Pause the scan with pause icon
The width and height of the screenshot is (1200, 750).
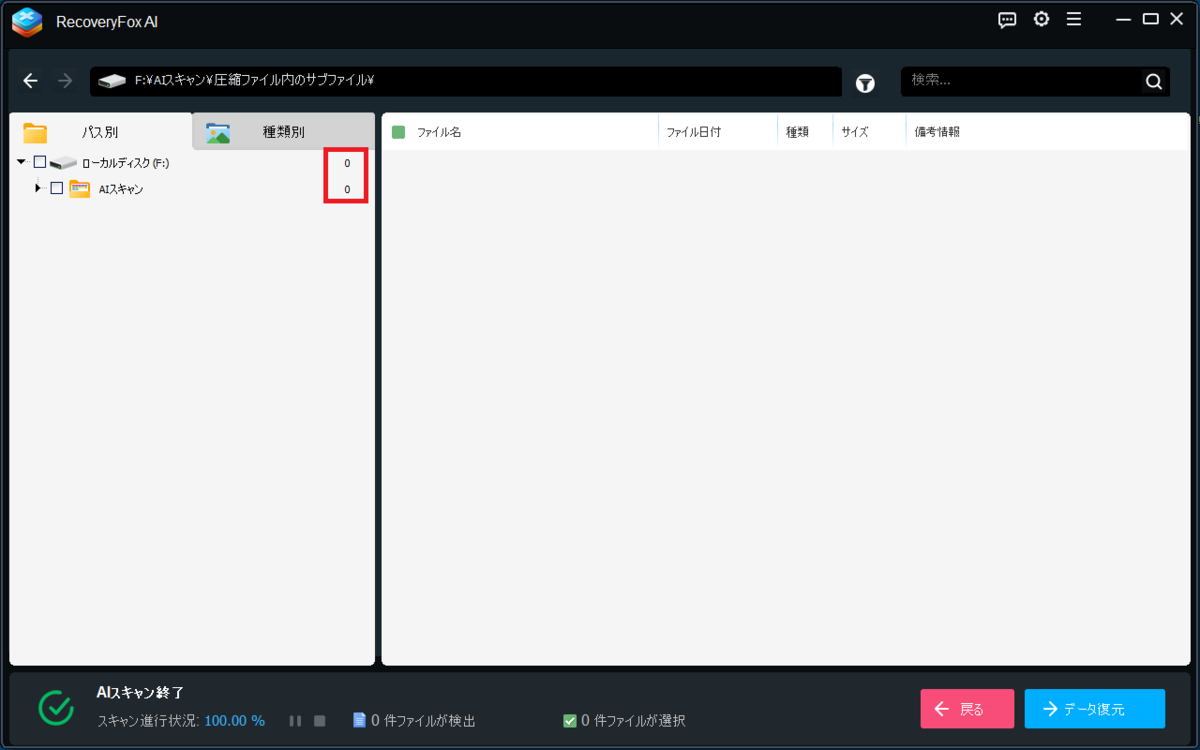pyautogui.click(x=295, y=721)
